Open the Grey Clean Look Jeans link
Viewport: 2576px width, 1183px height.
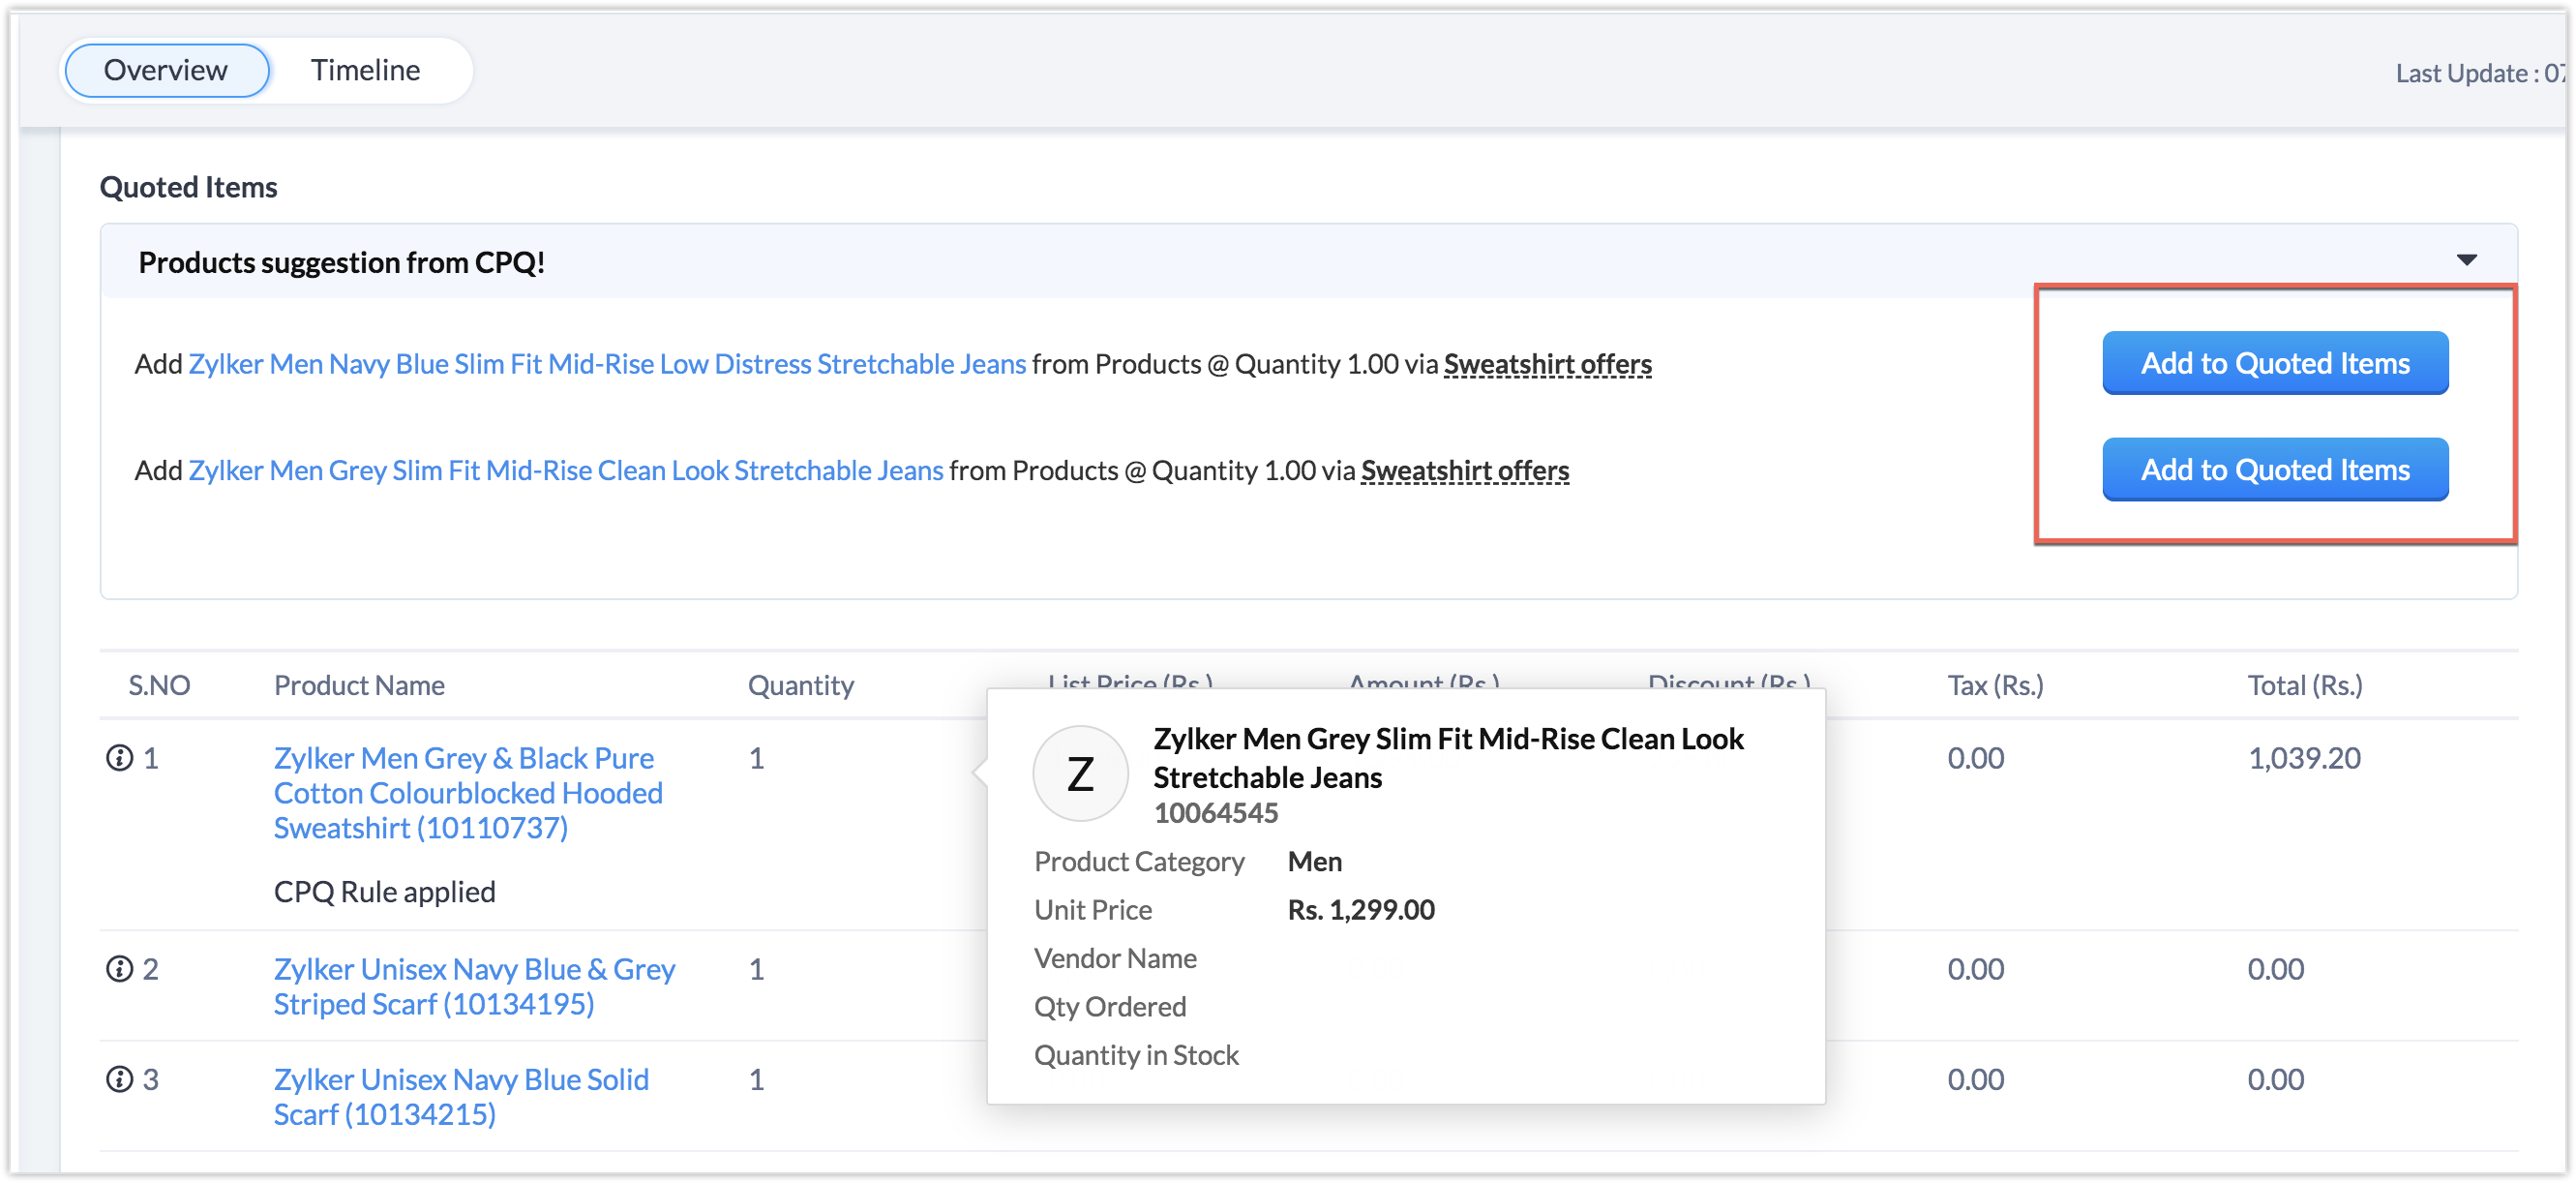565,470
